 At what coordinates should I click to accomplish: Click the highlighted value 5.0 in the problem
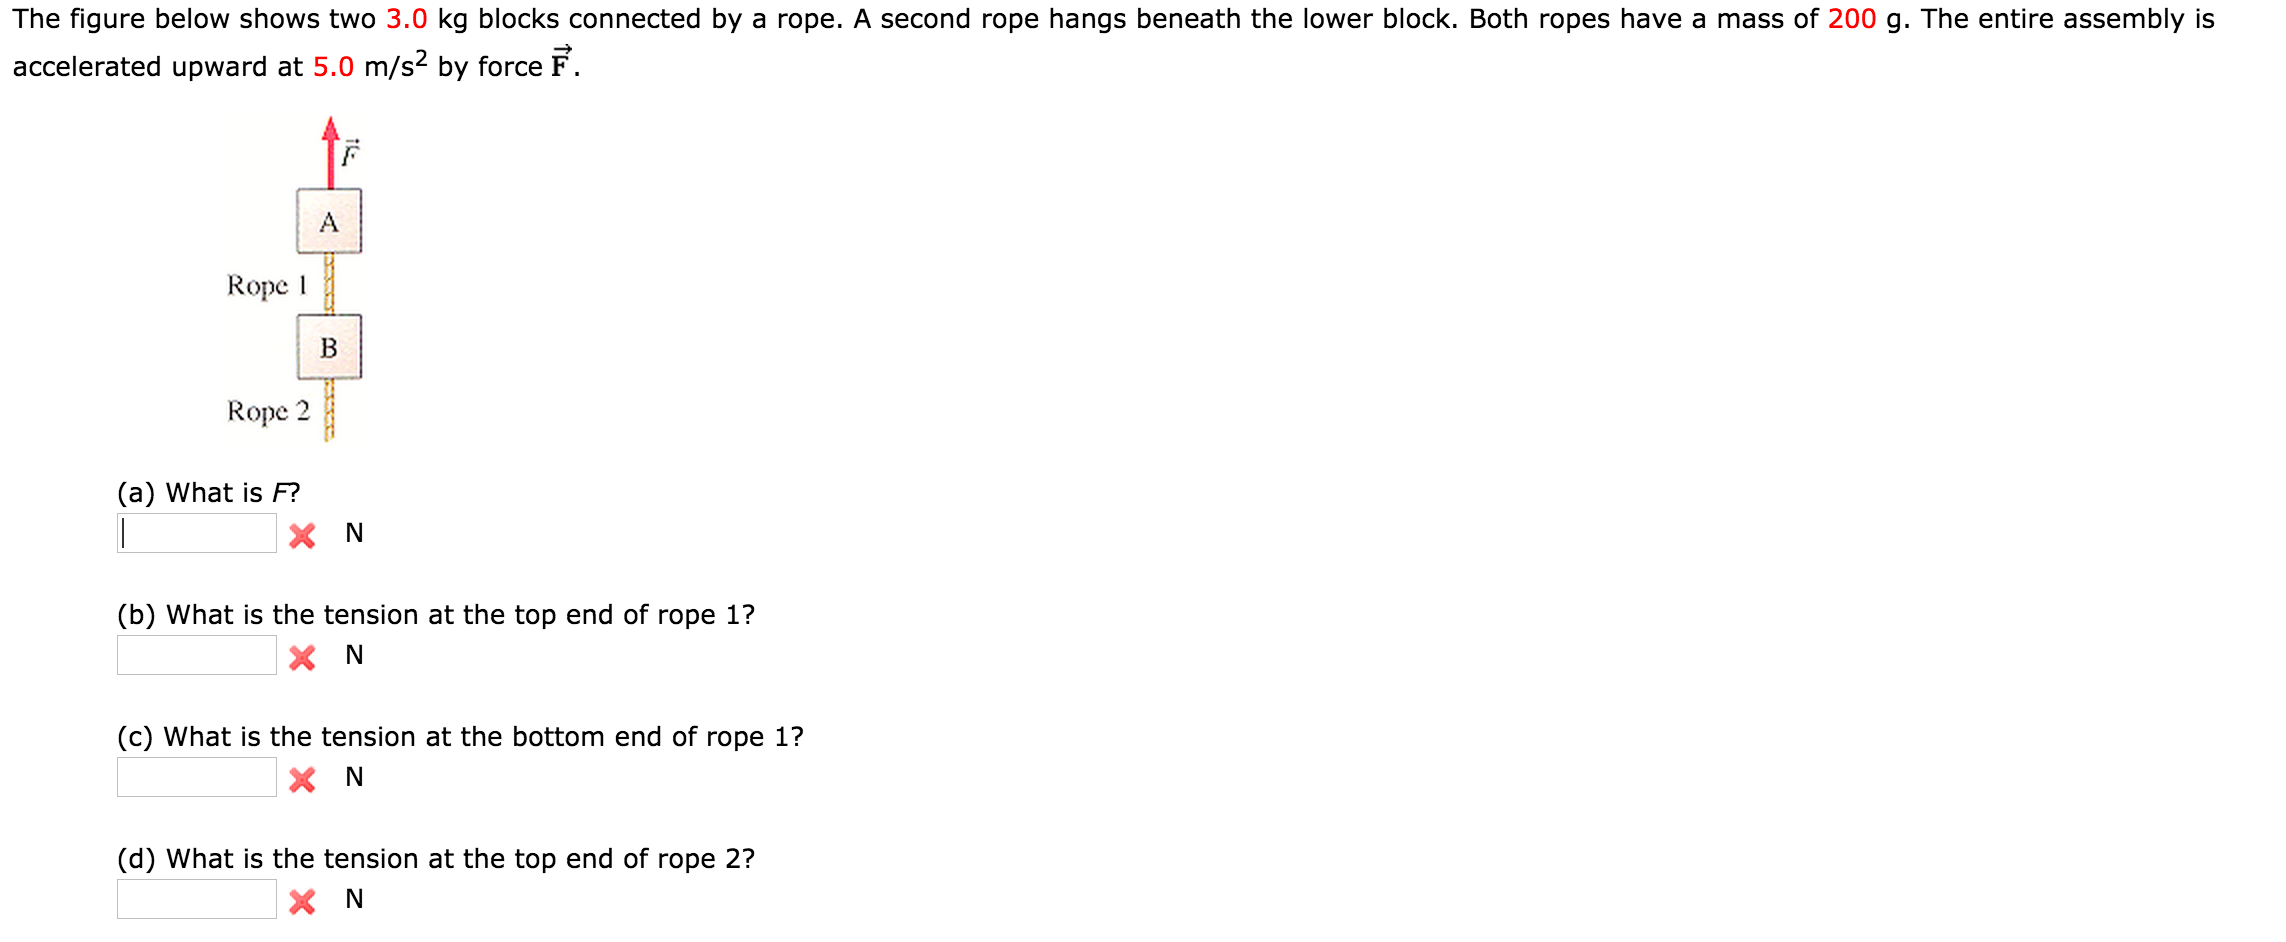coord(332,66)
